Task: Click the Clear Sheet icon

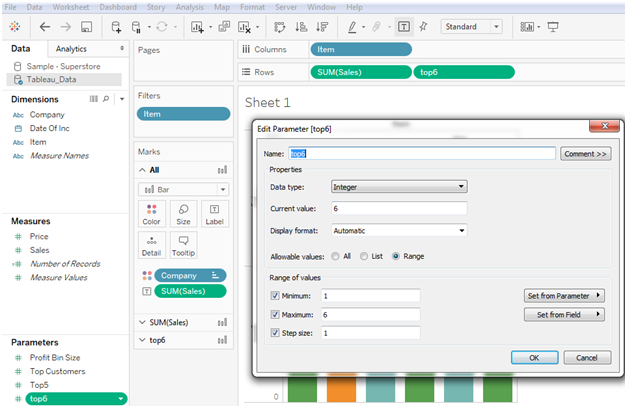Action: 244,27
